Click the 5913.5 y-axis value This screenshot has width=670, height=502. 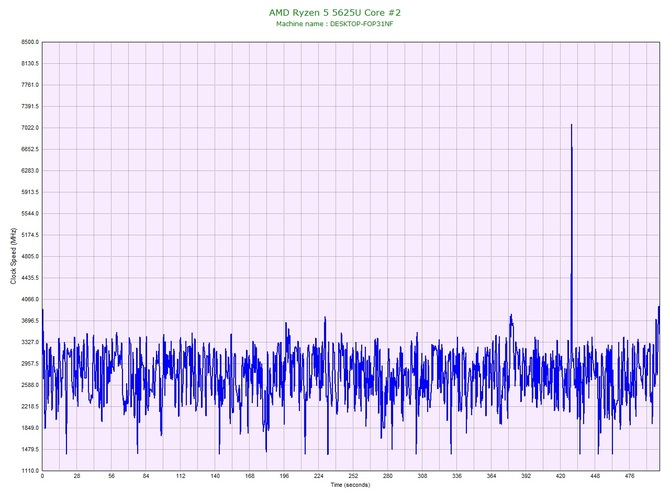(x=29, y=192)
